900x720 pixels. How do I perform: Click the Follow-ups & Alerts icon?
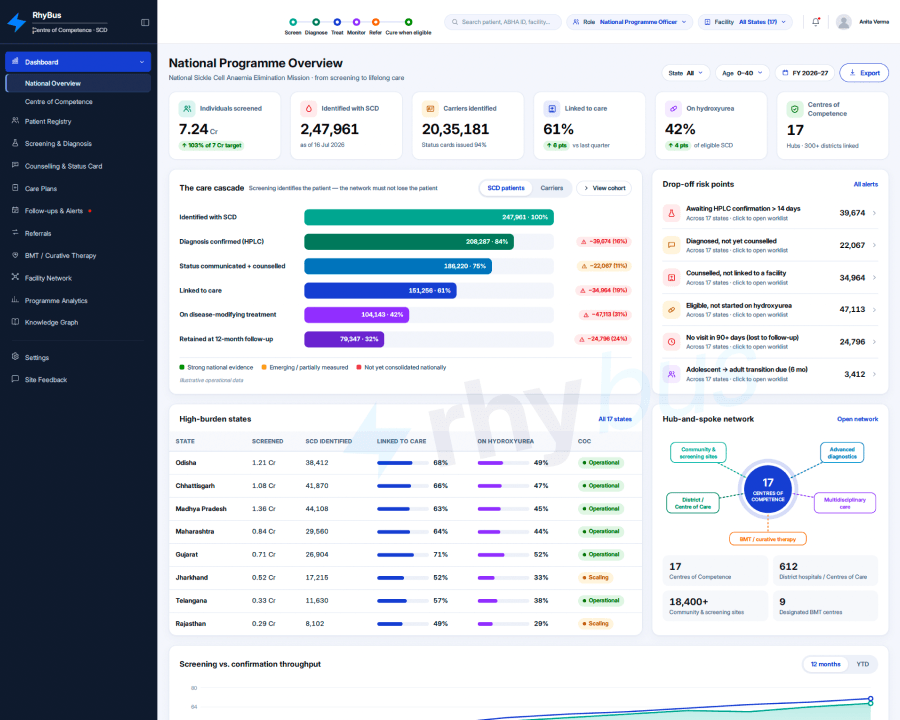15,211
